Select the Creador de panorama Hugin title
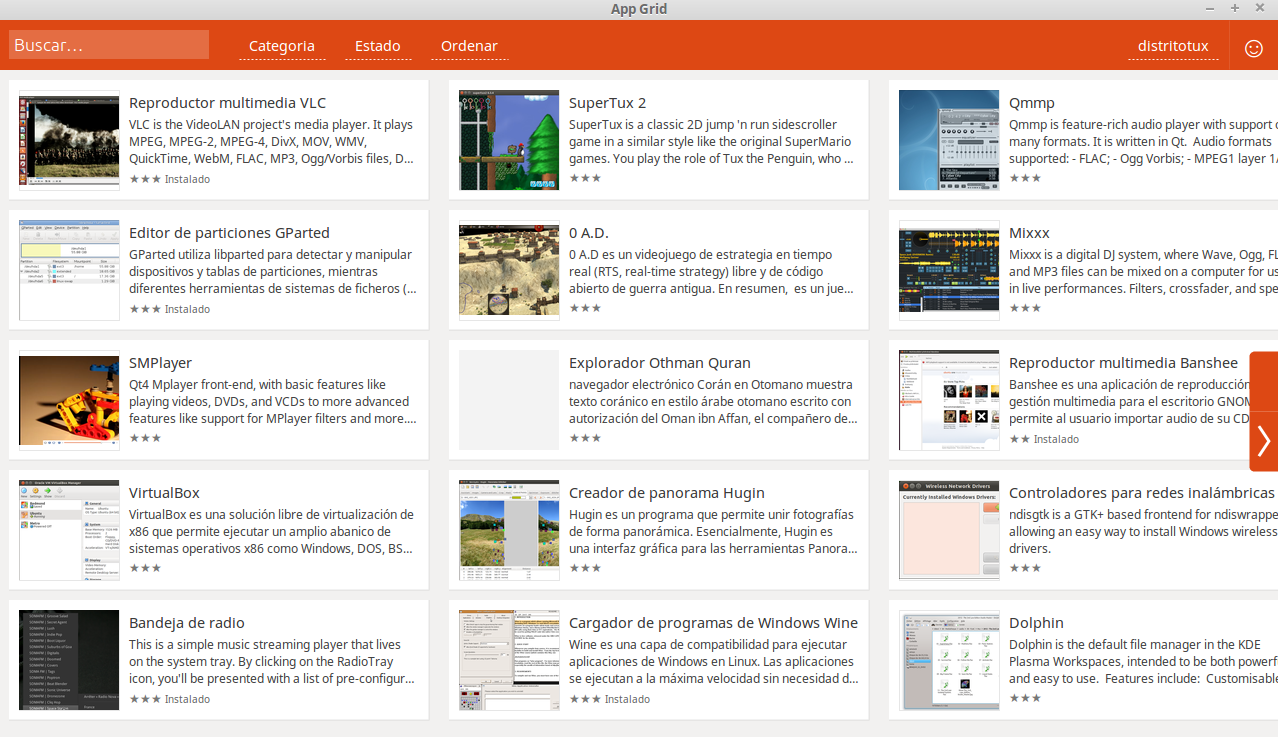 click(667, 492)
